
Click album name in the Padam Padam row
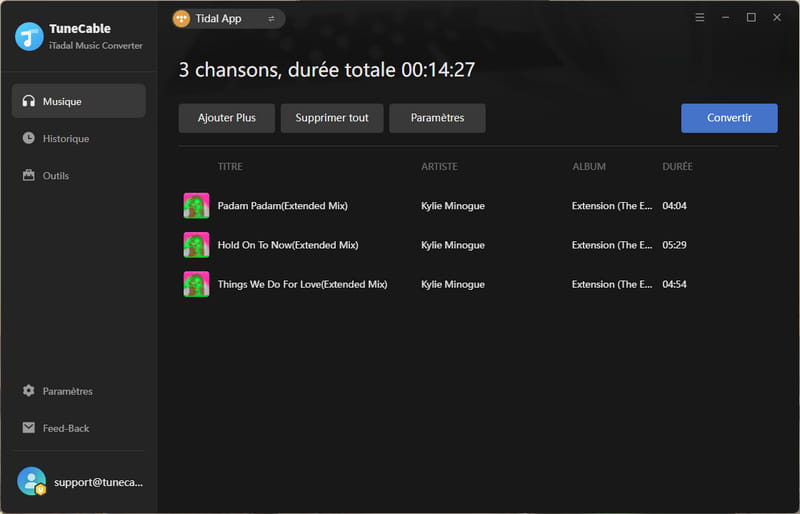(x=612, y=206)
